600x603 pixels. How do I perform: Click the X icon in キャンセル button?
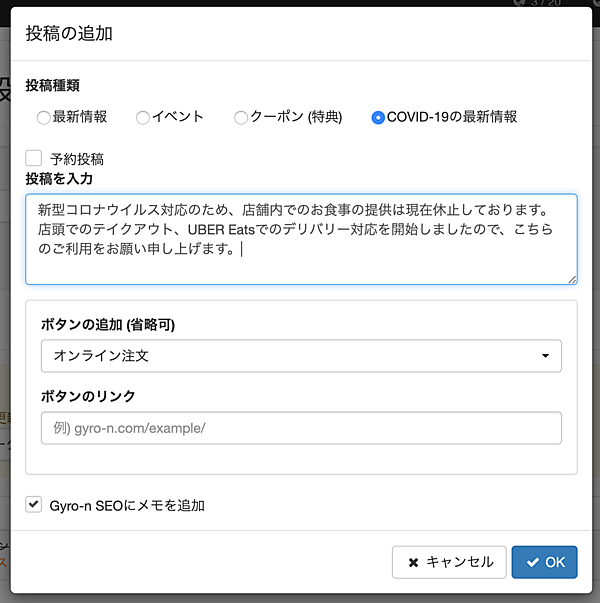[413, 562]
